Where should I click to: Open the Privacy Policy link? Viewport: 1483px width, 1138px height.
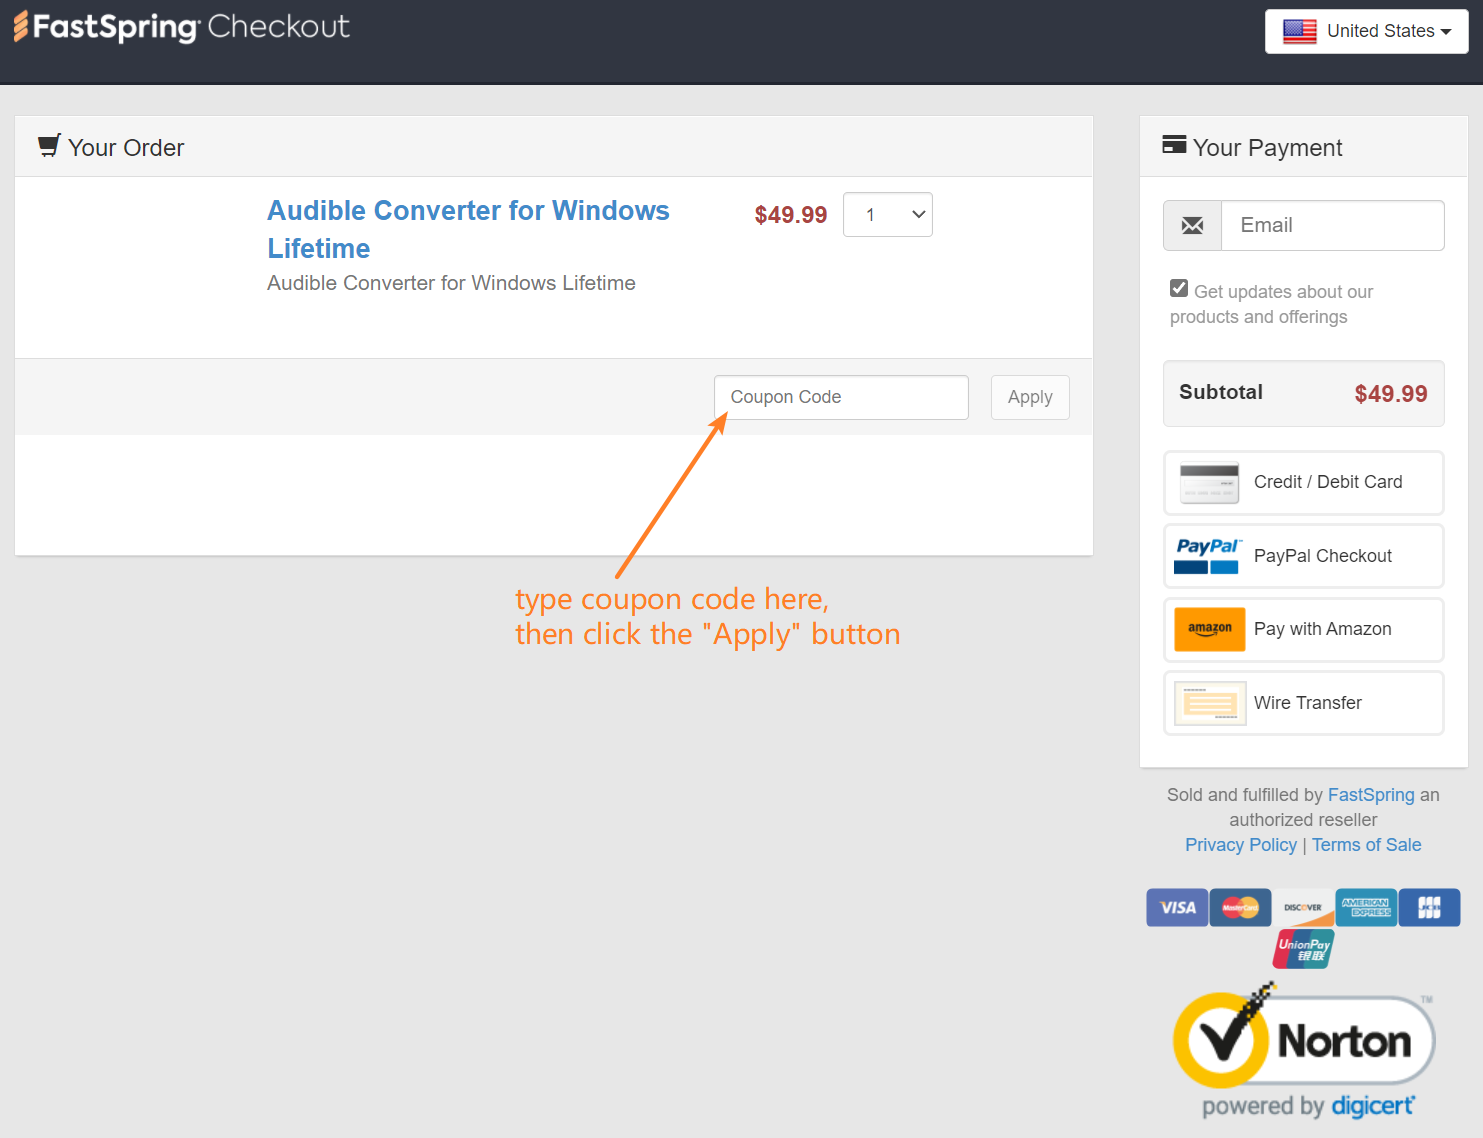pyautogui.click(x=1240, y=845)
